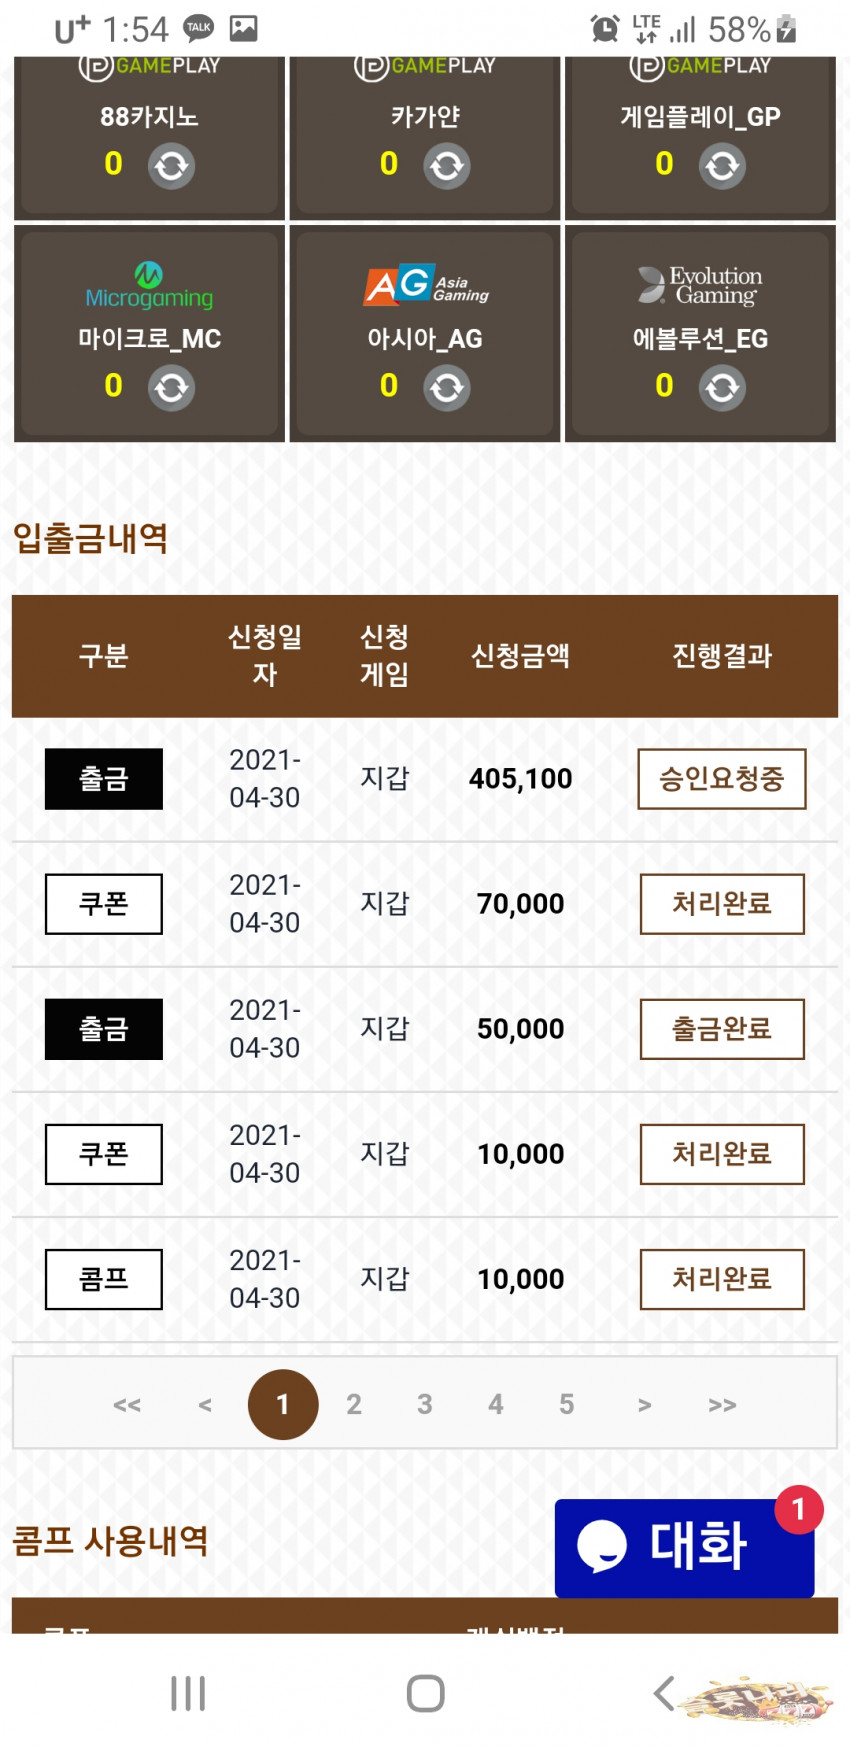850x1747 pixels.
Task: Tap the Android home button
Action: tap(426, 1693)
